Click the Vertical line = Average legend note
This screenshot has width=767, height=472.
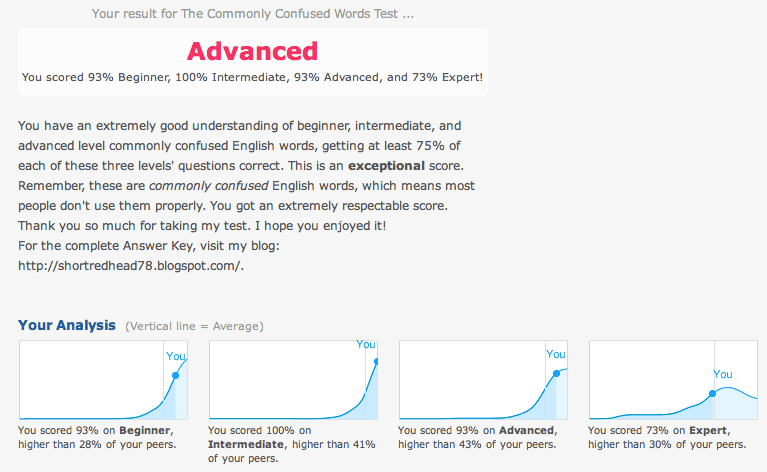(x=194, y=326)
